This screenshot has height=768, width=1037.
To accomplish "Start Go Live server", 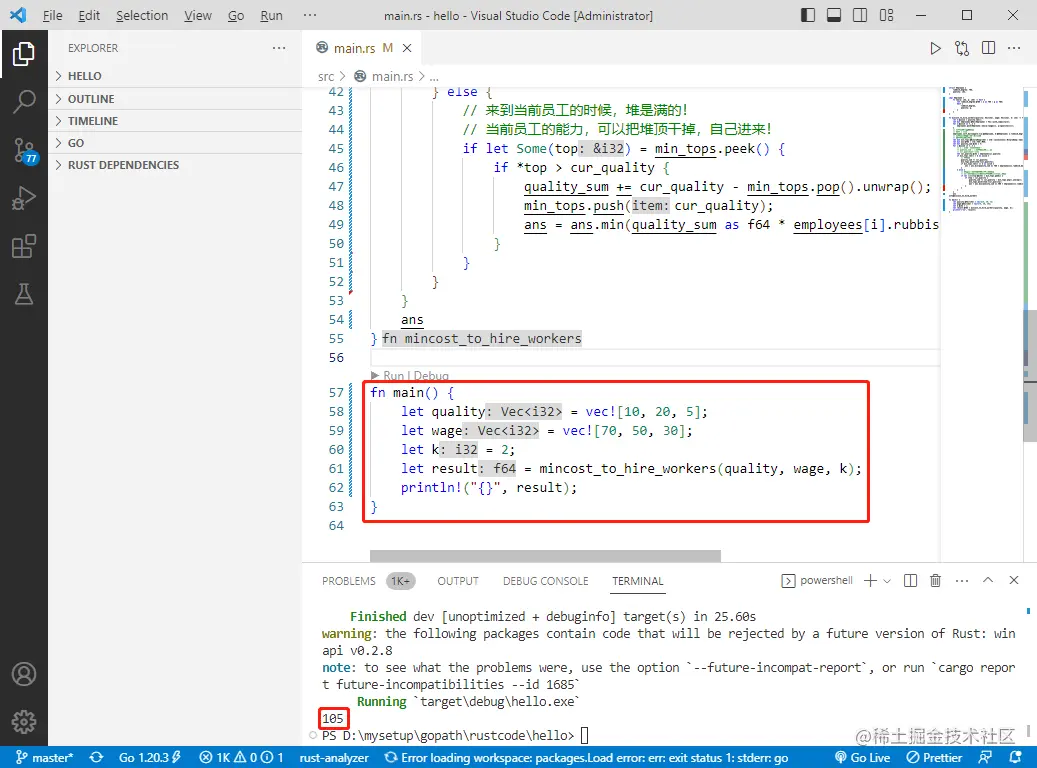I will tap(862, 757).
